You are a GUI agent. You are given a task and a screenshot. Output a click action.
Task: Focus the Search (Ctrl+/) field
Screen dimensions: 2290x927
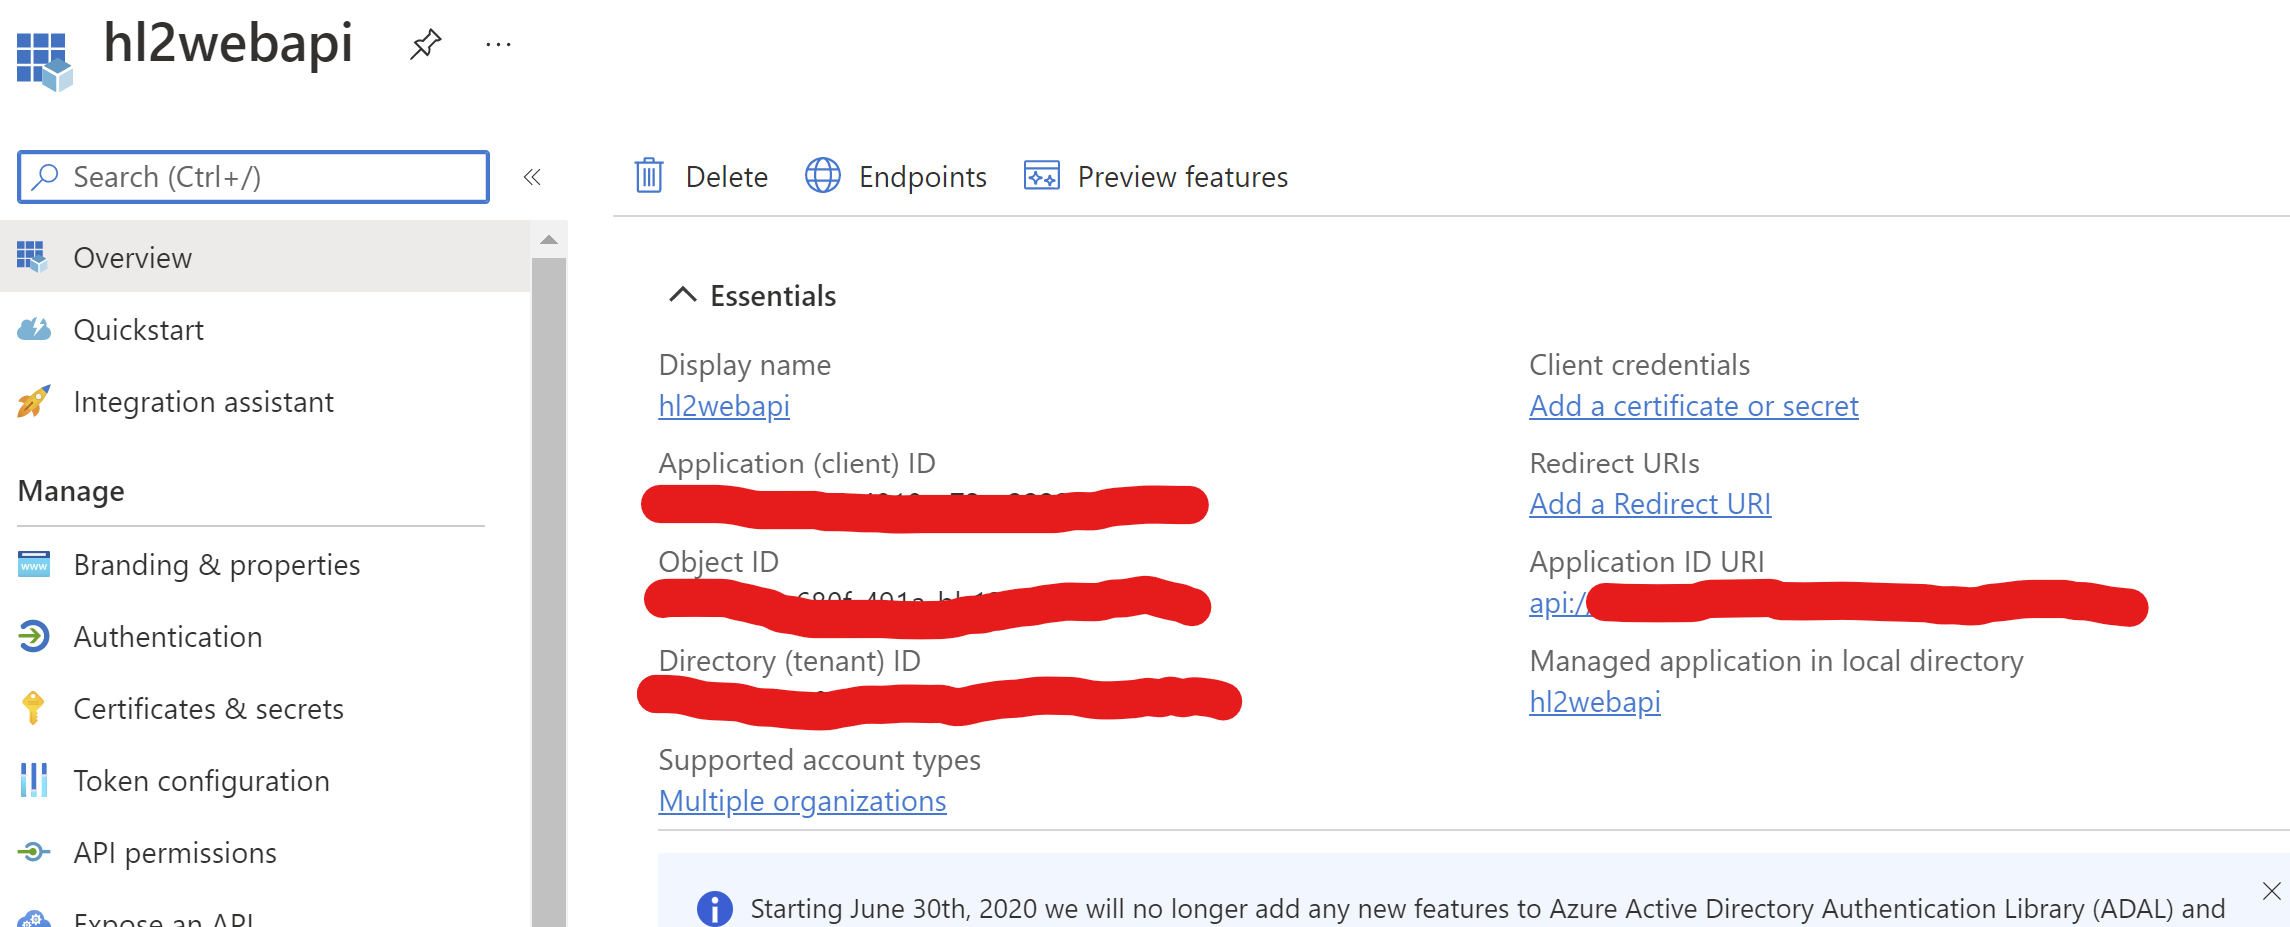tap(253, 177)
